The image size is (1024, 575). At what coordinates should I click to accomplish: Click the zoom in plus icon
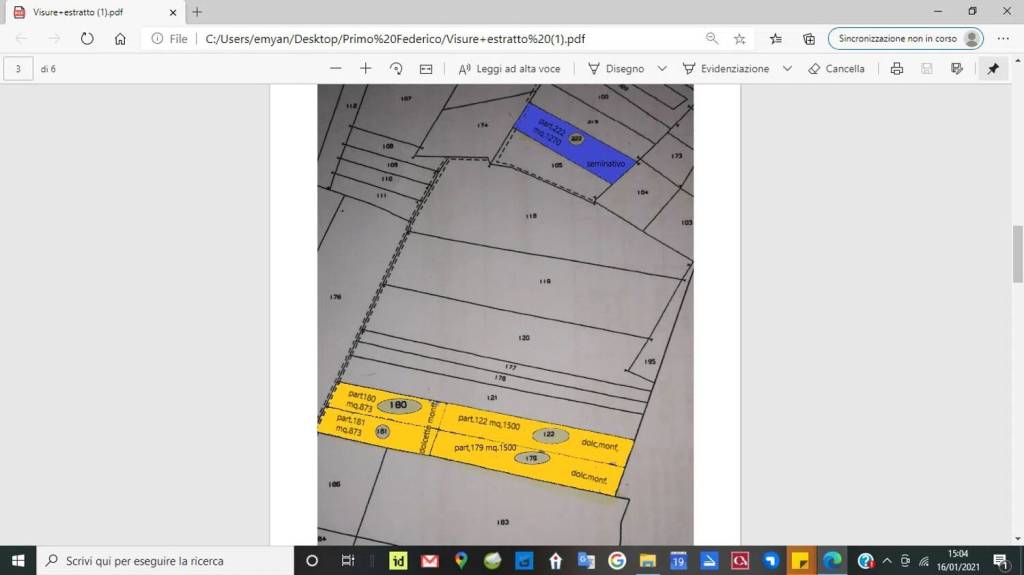366,69
